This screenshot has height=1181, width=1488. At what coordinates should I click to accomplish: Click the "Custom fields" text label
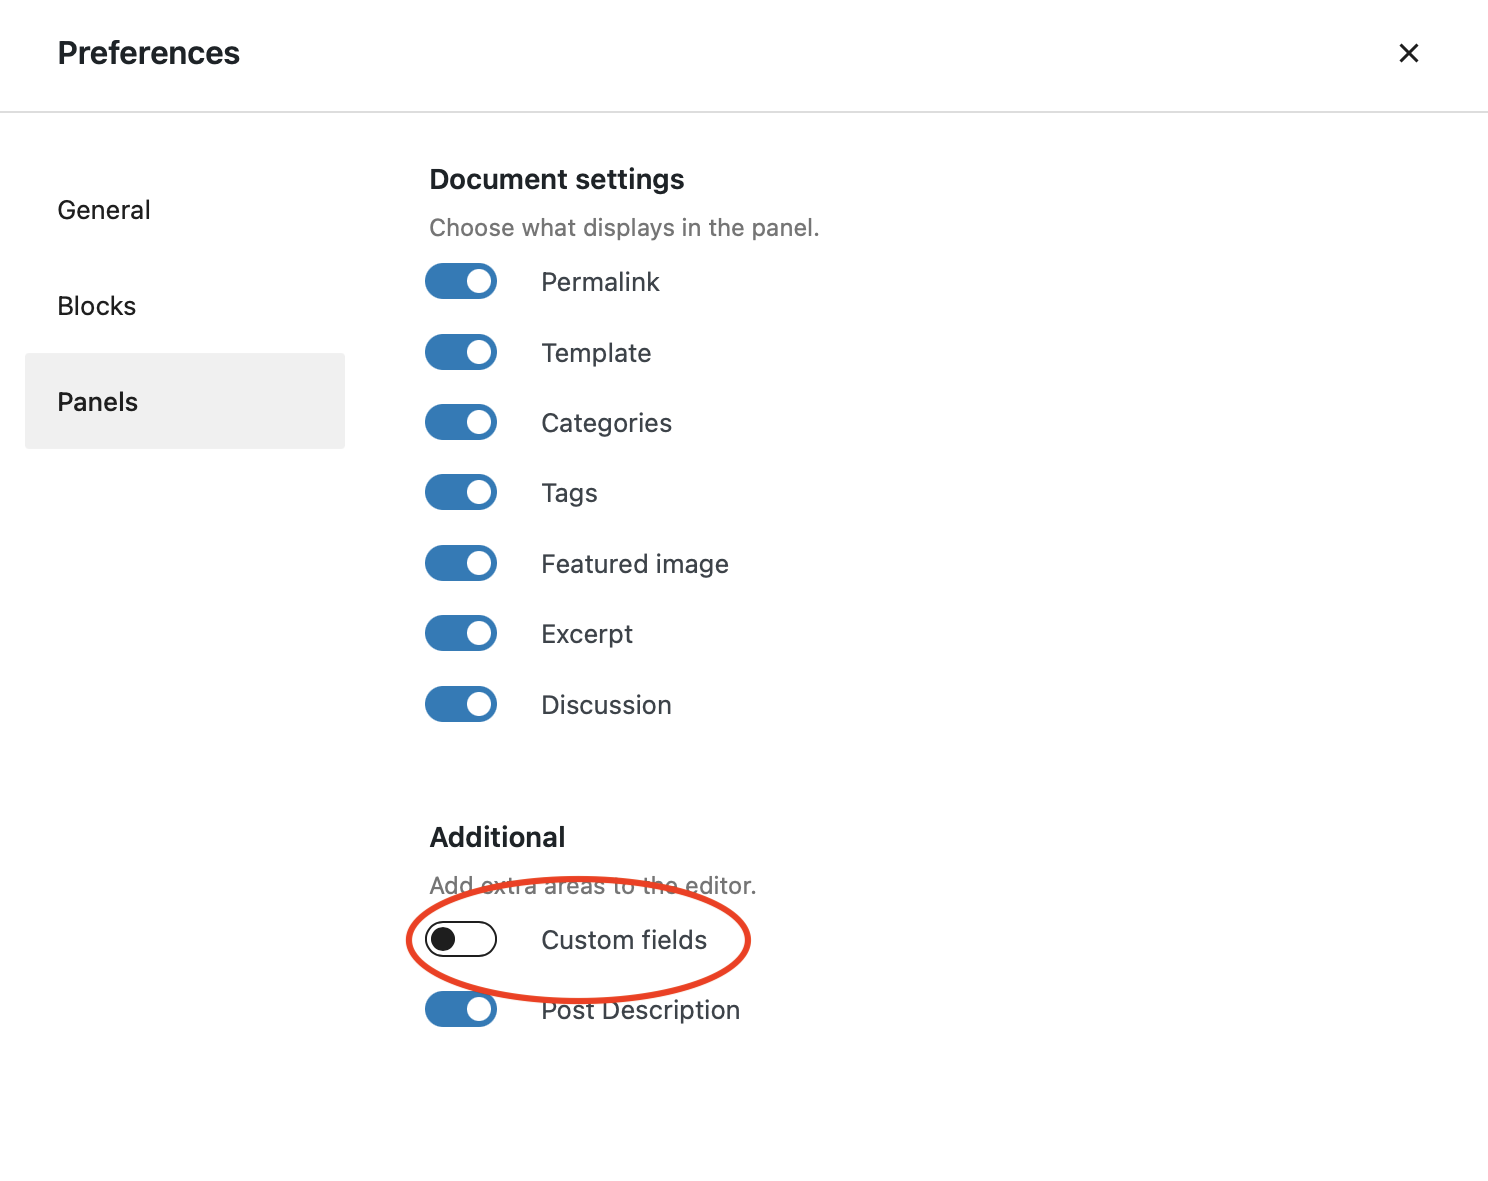[x=624, y=940]
